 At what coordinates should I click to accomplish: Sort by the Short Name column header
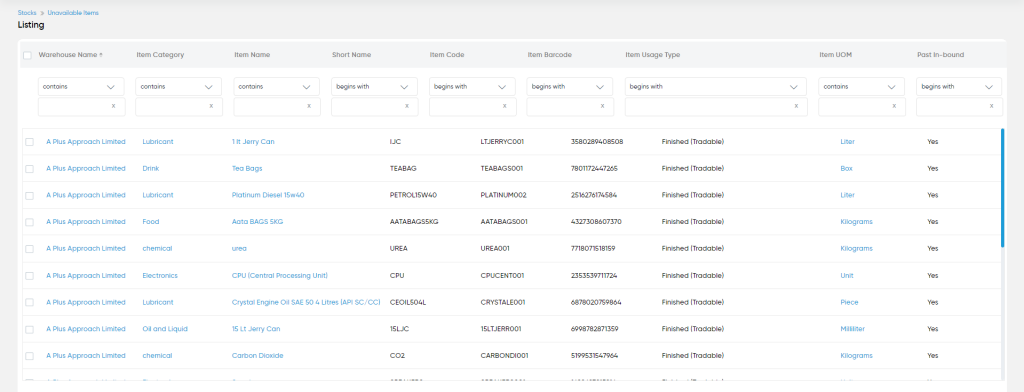pos(351,55)
